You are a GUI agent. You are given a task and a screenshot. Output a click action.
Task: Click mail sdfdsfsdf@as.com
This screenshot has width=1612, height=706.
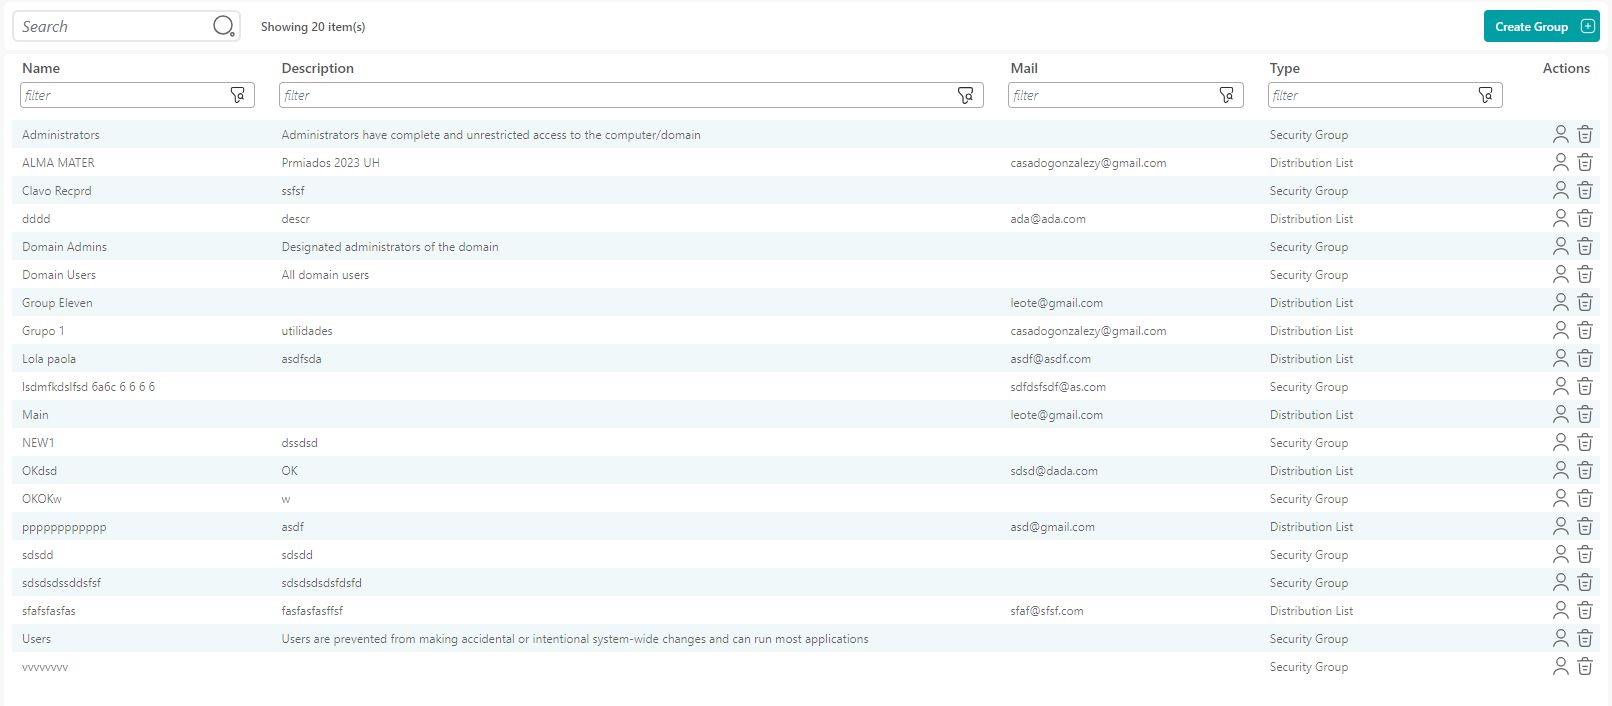(x=1058, y=387)
